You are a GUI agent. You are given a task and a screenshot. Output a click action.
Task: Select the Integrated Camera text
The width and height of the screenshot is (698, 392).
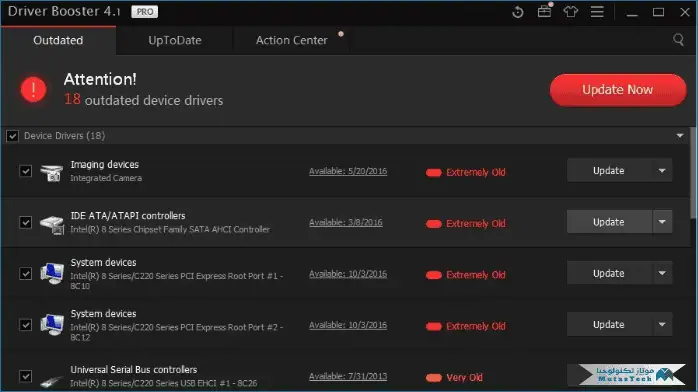tap(106, 178)
